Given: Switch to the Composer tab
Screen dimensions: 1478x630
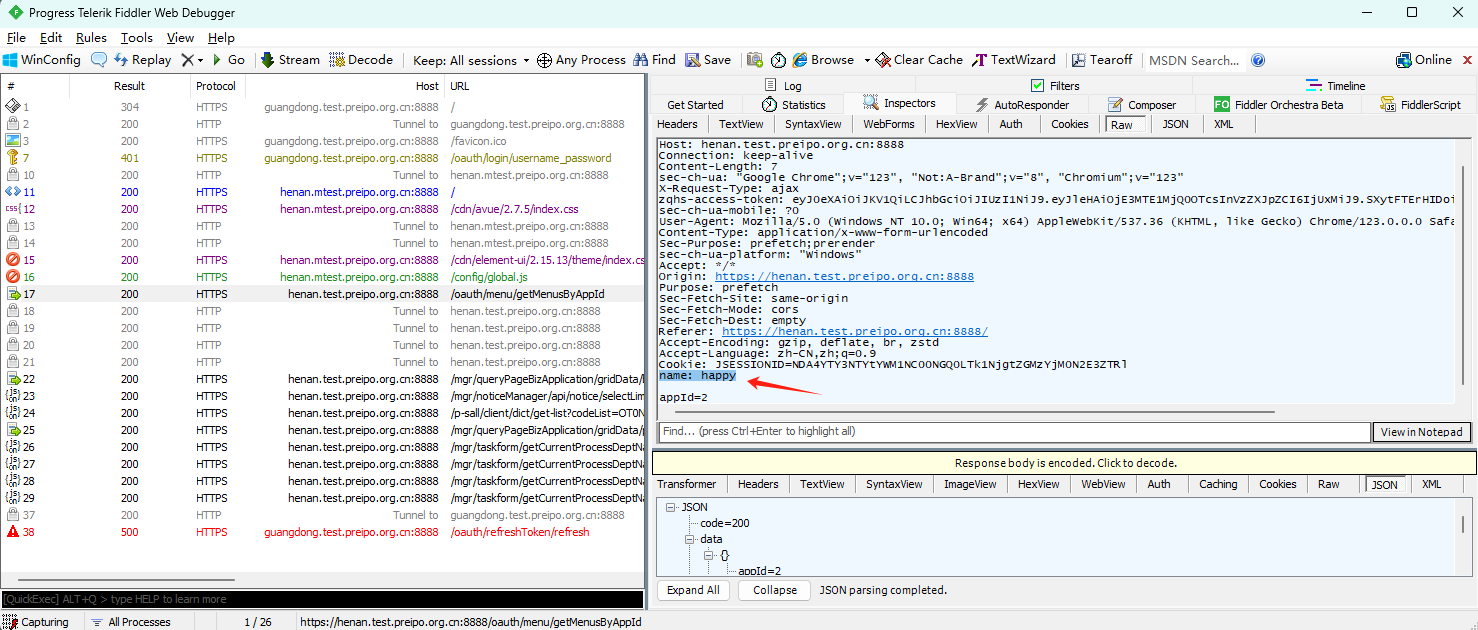Looking at the screenshot, I should click(x=1142, y=104).
